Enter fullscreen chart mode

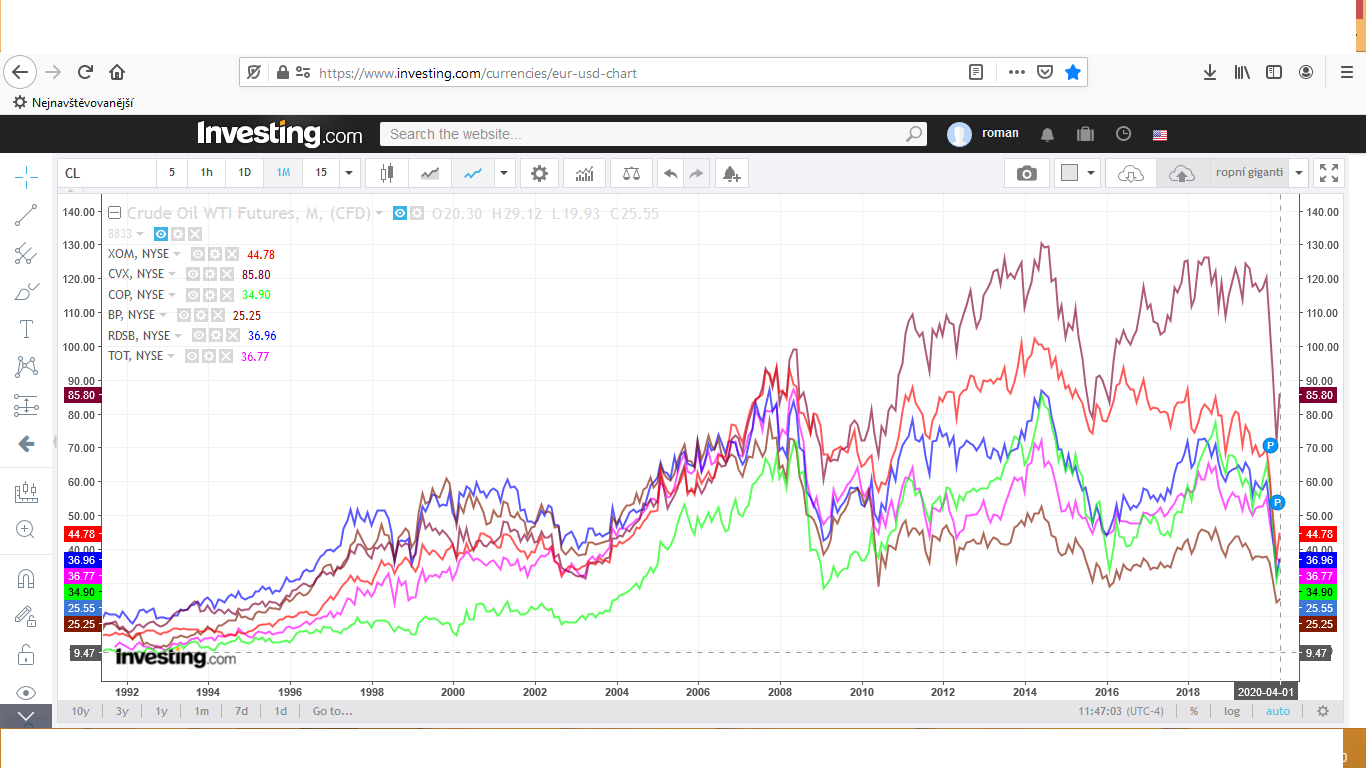click(1329, 173)
